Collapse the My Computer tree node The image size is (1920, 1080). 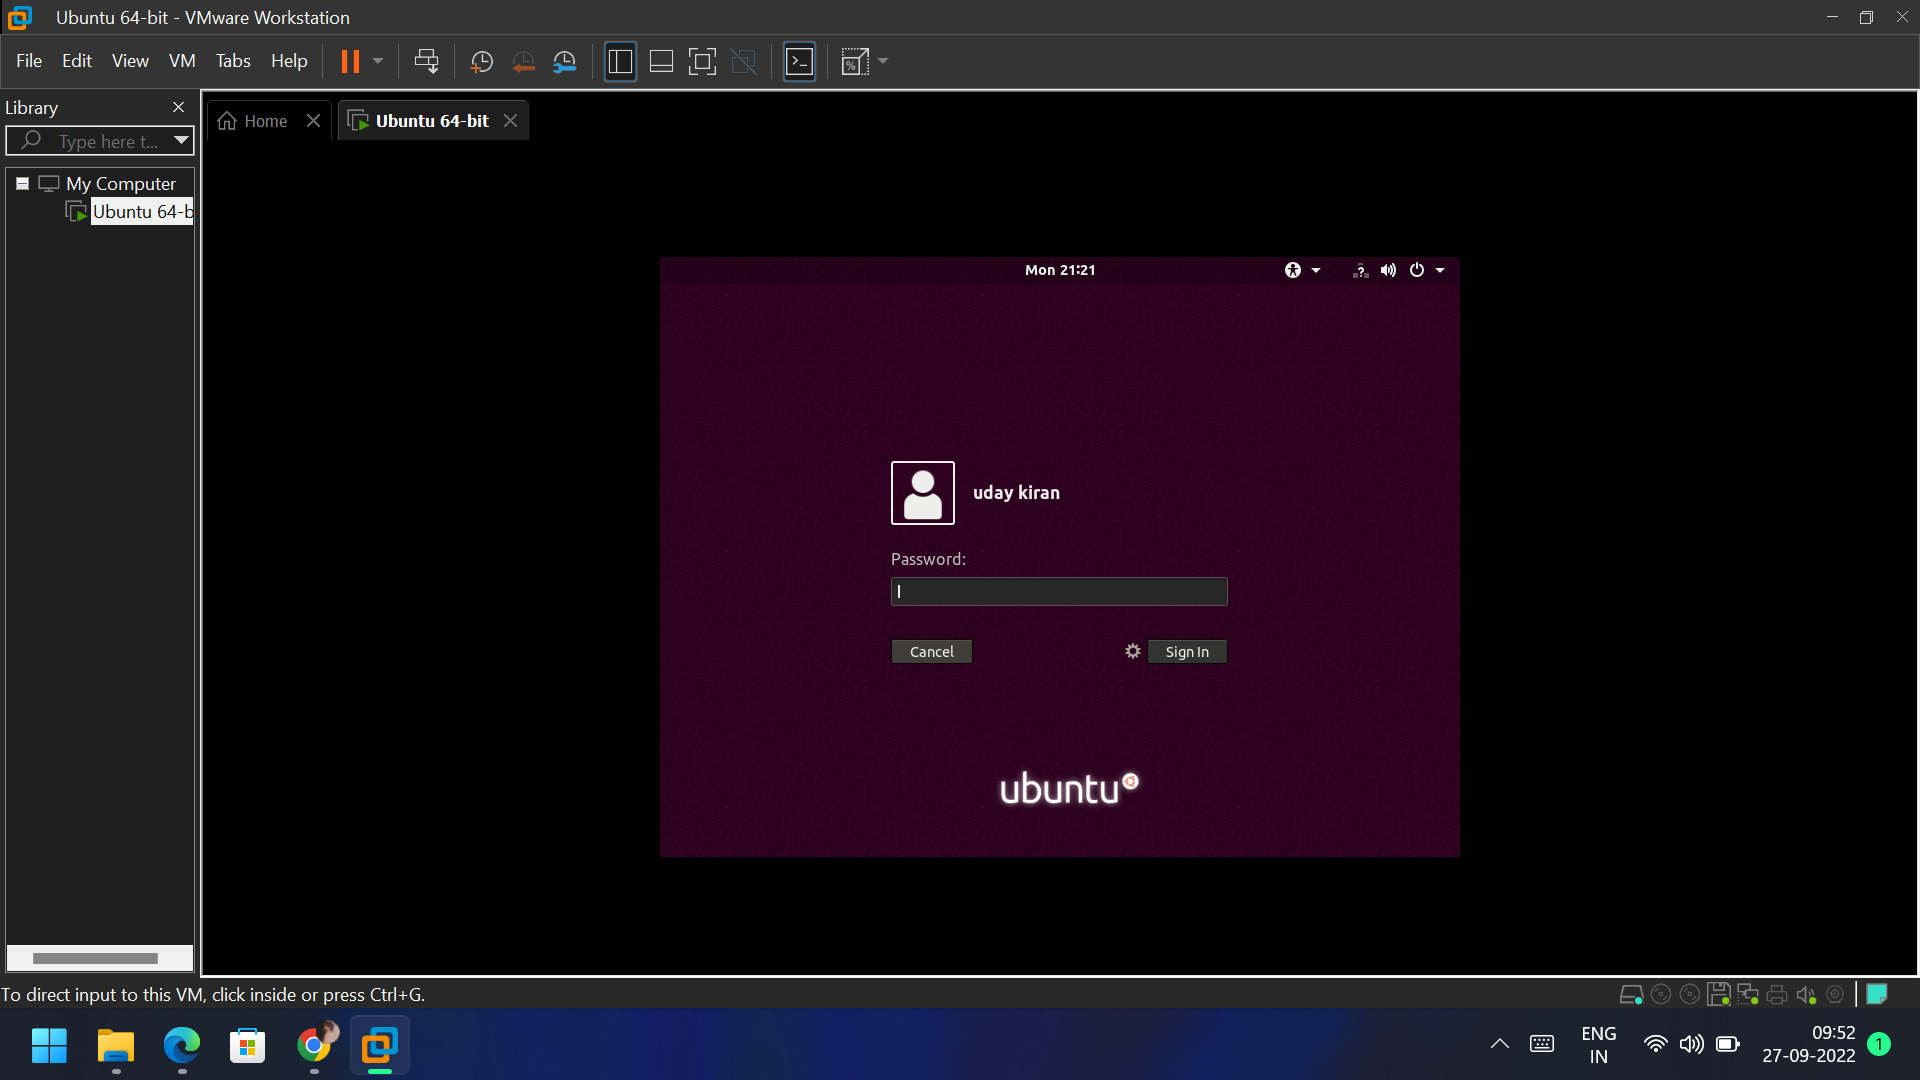(x=22, y=184)
